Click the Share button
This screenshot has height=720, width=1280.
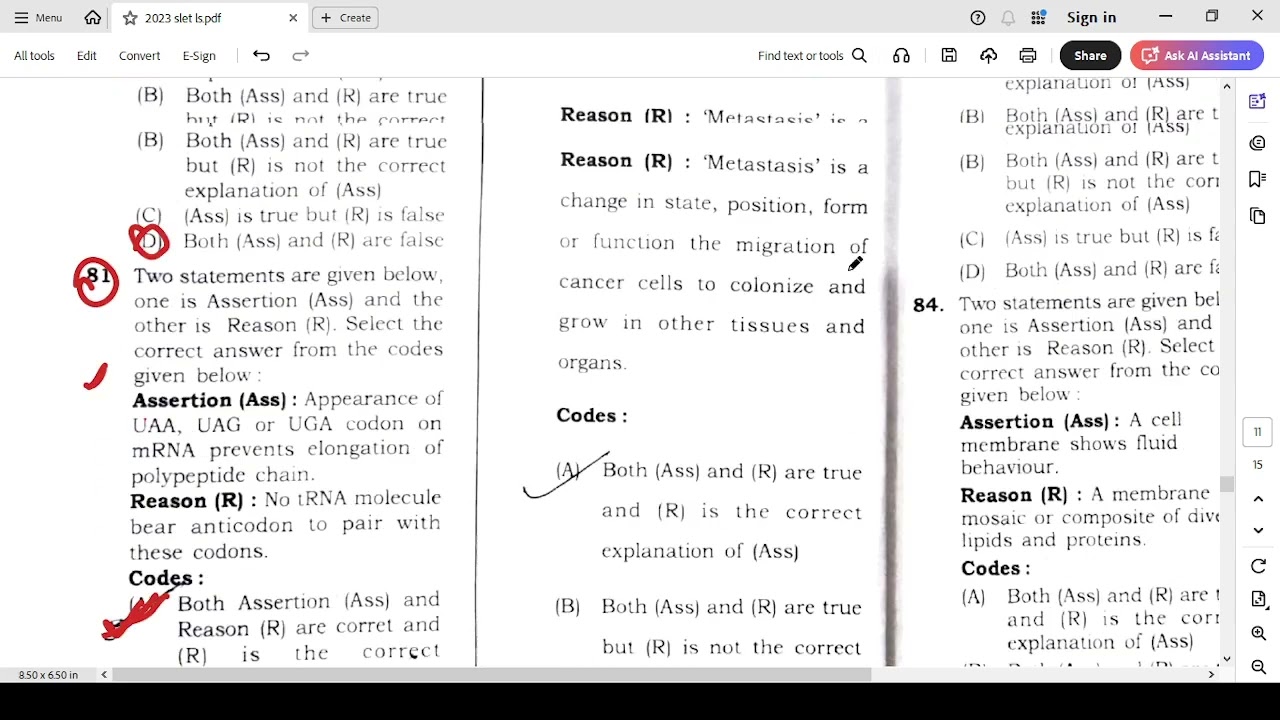1090,56
